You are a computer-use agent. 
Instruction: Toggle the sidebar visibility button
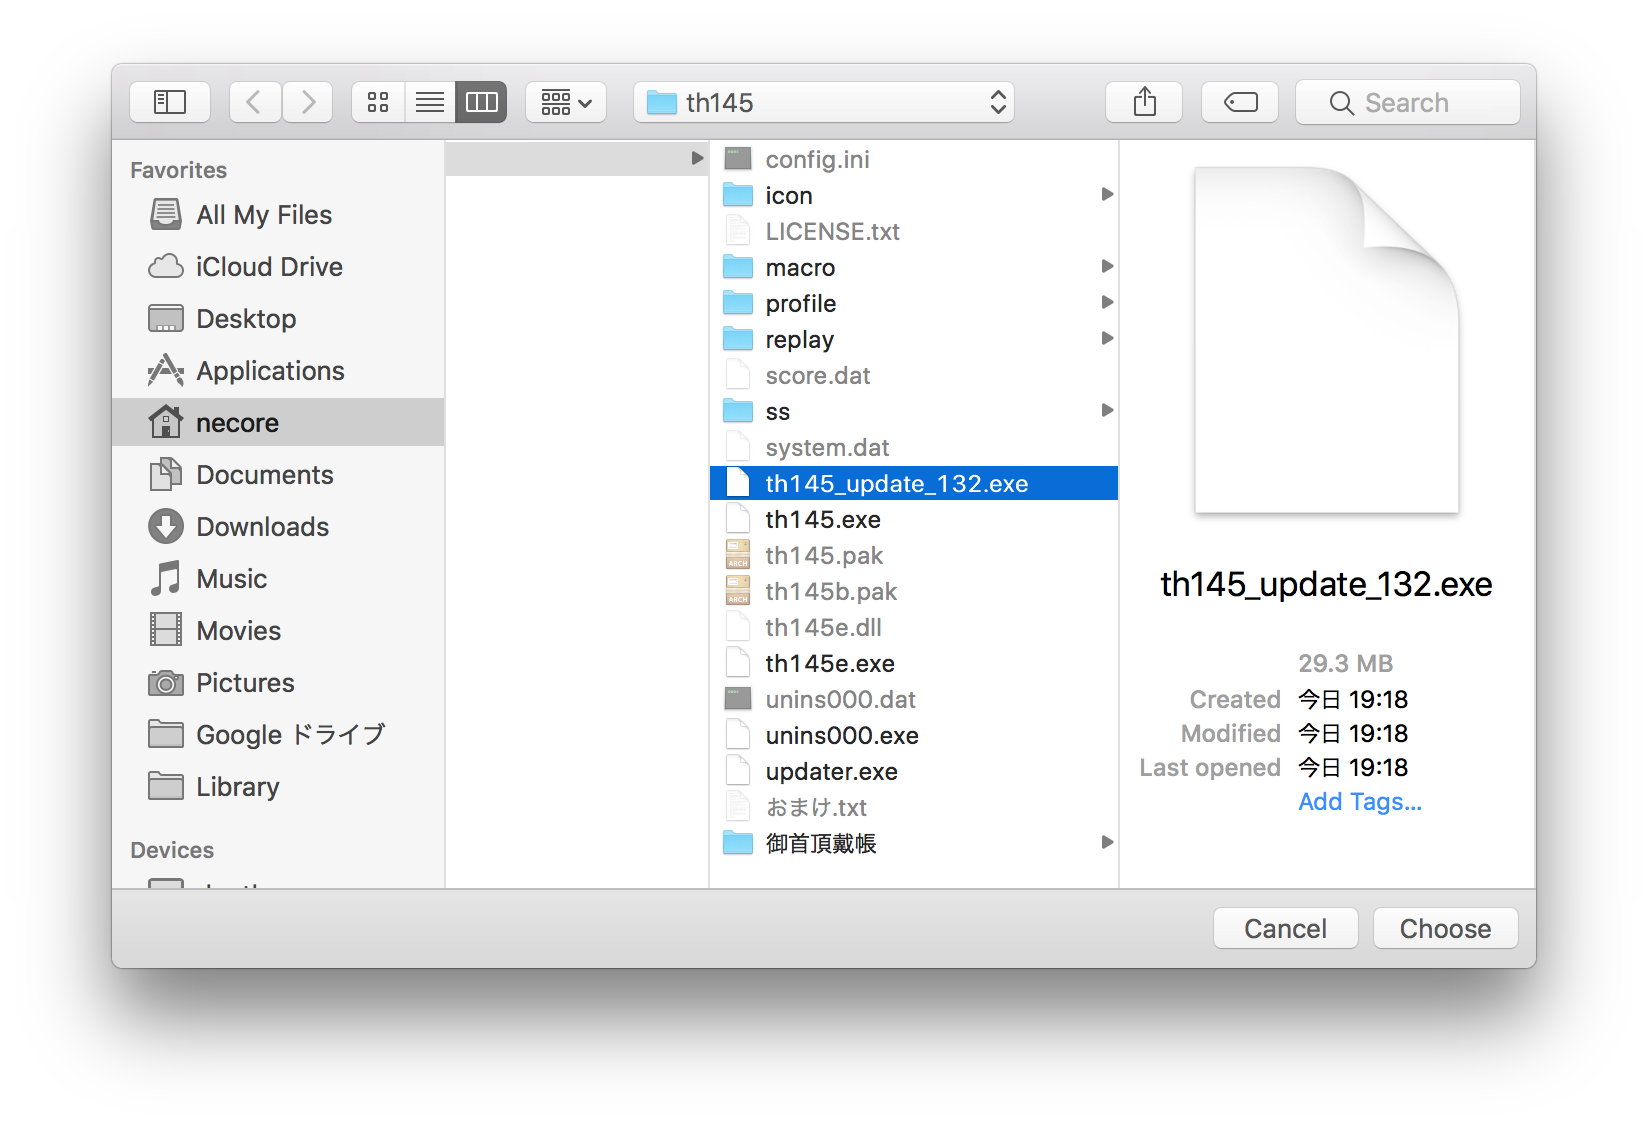tap(170, 102)
